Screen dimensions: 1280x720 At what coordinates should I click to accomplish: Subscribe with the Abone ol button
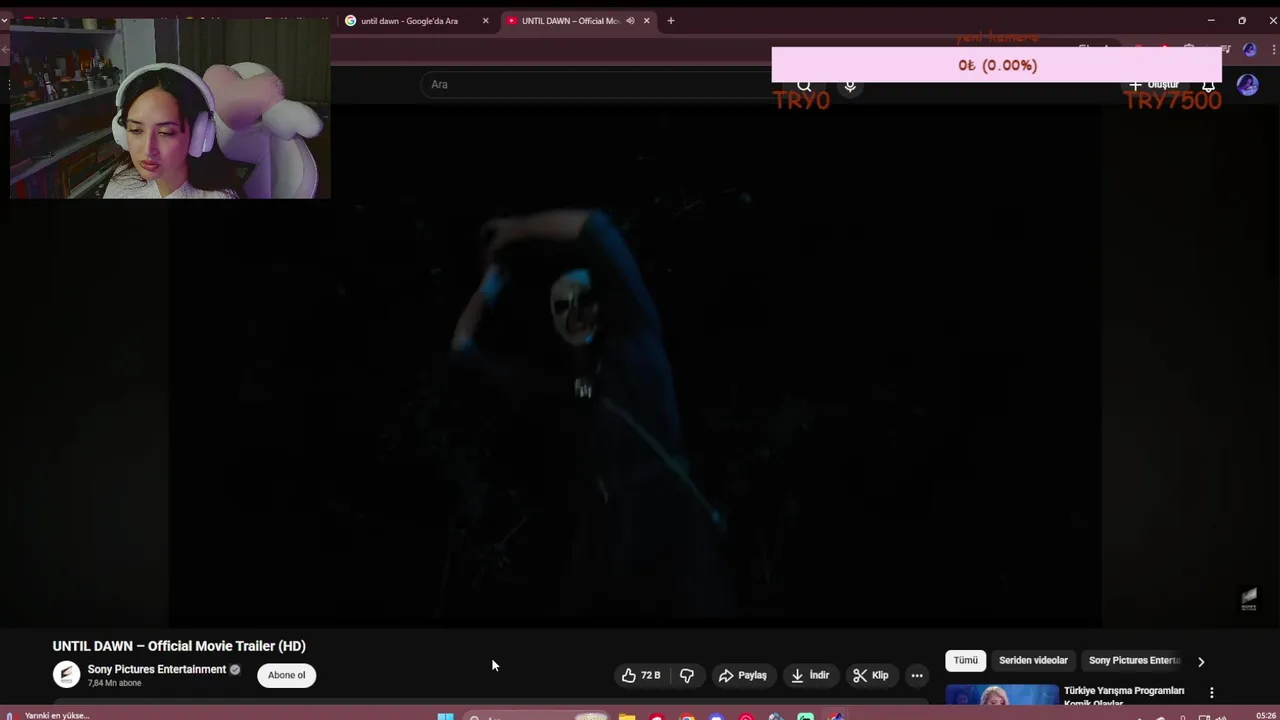click(x=286, y=675)
